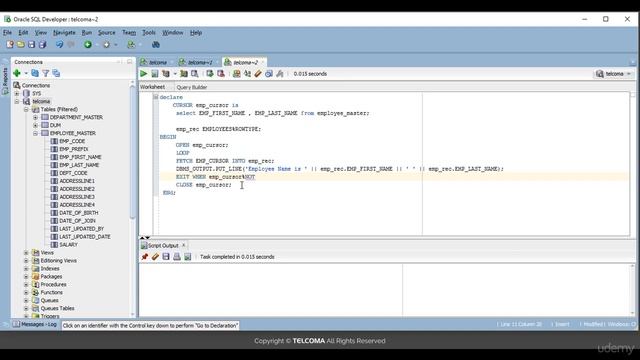Click the binoculars Find DB Object icon
Viewport: 640px width, 360px height.
pos(156,44)
